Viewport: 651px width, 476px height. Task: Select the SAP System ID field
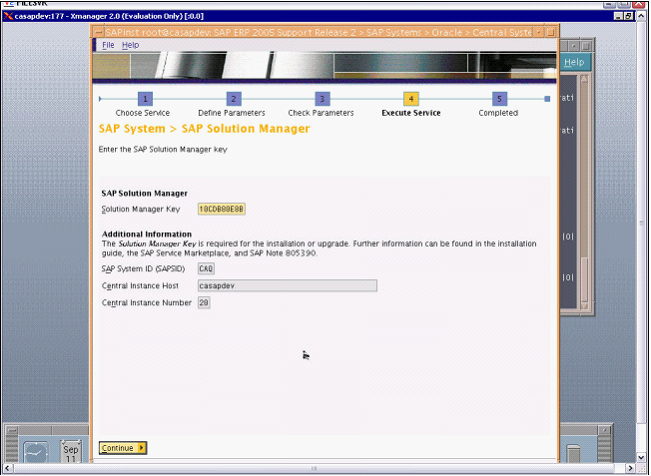[206, 268]
